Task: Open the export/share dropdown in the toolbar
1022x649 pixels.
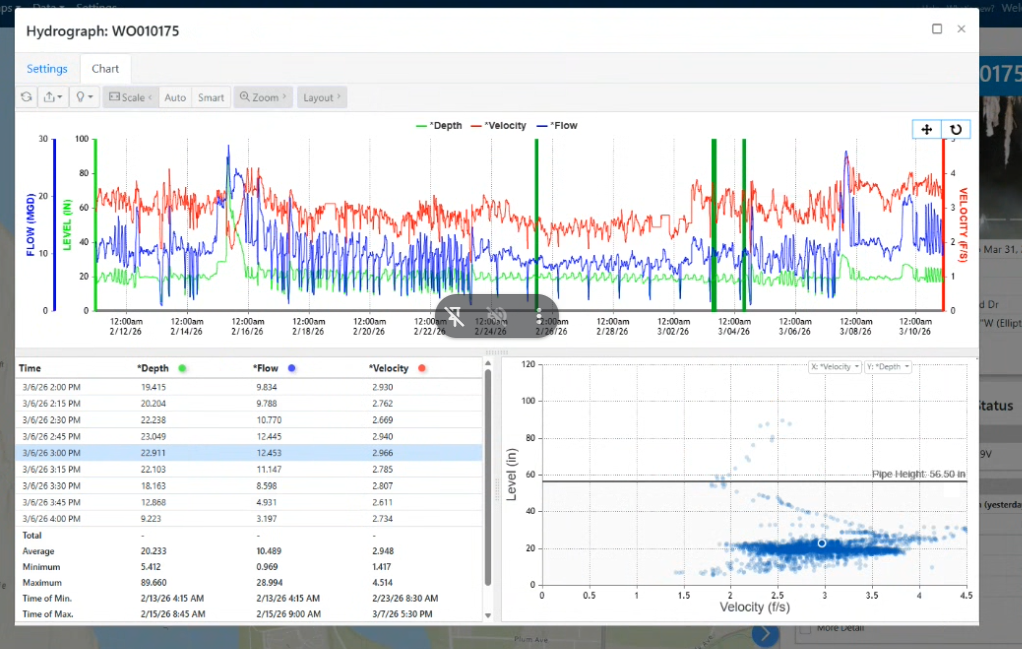Action: click(x=51, y=97)
